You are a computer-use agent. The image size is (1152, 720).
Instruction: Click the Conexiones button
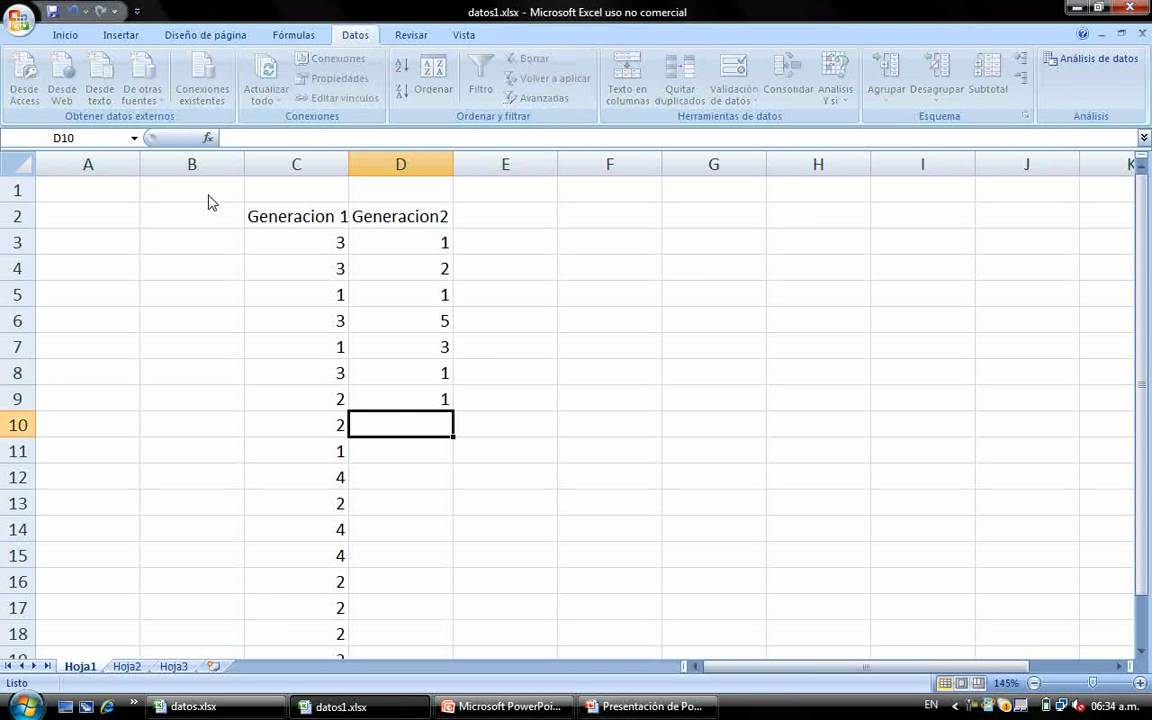330,58
